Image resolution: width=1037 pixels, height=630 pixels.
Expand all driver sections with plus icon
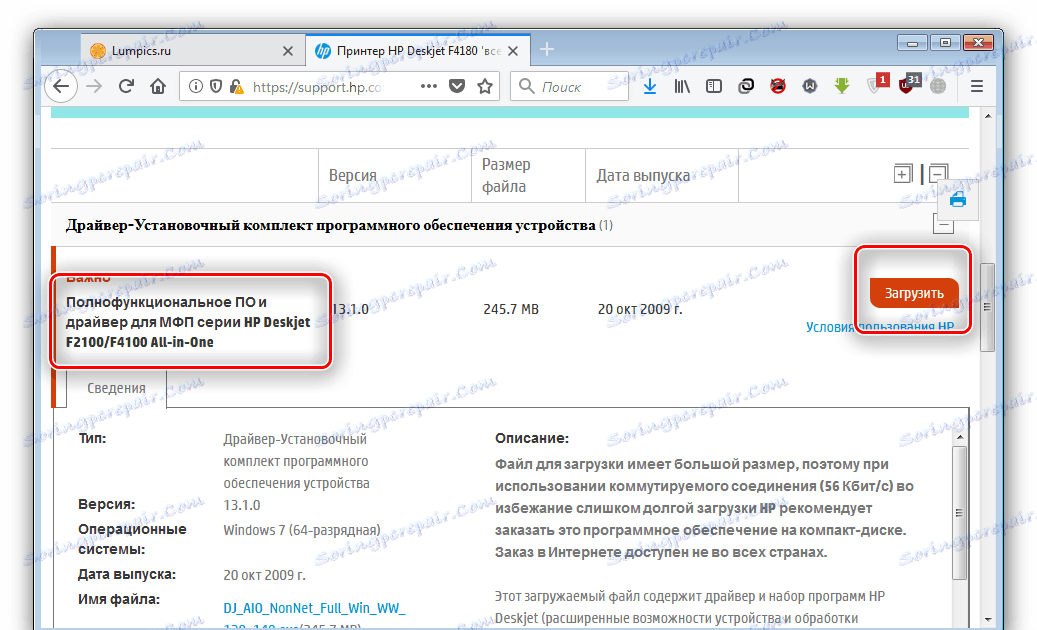click(903, 174)
